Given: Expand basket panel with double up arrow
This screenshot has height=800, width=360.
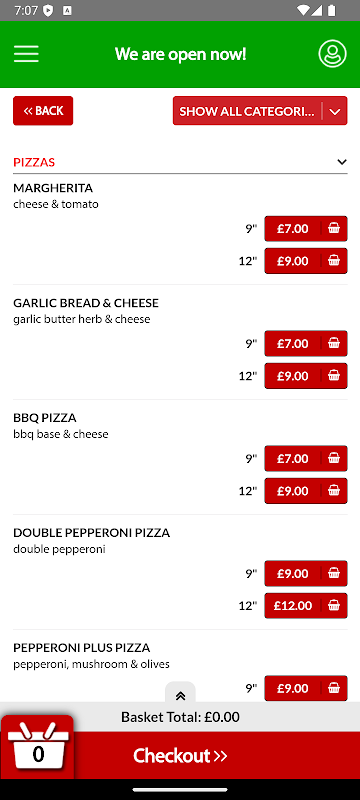Looking at the screenshot, I should tap(180, 695).
